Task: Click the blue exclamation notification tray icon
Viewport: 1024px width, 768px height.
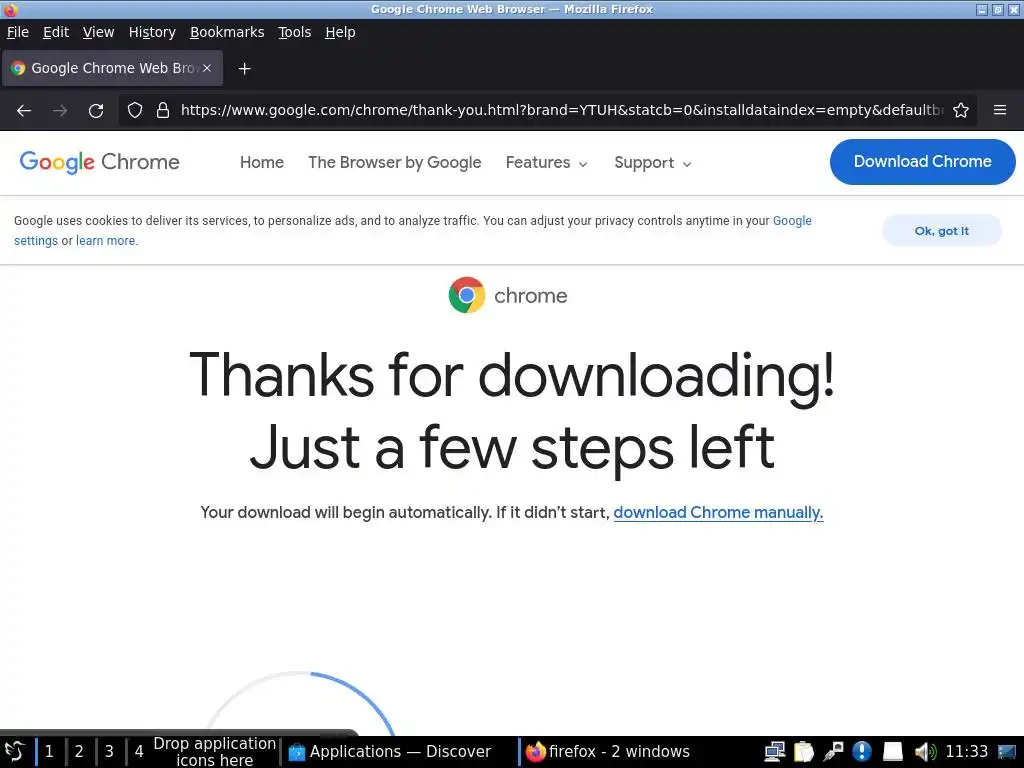Action: pos(862,752)
